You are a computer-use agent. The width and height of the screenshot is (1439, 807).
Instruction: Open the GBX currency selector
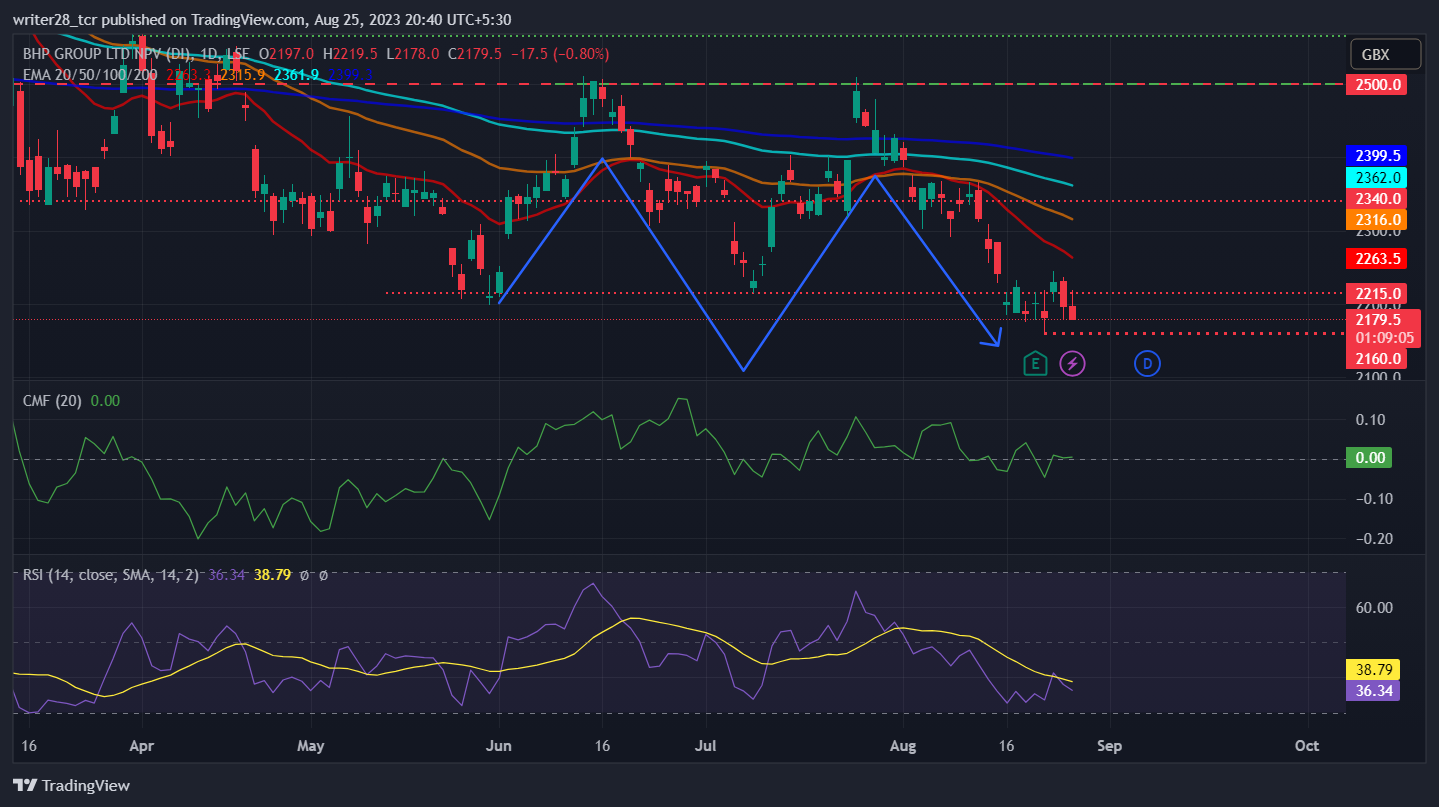[x=1384, y=54]
